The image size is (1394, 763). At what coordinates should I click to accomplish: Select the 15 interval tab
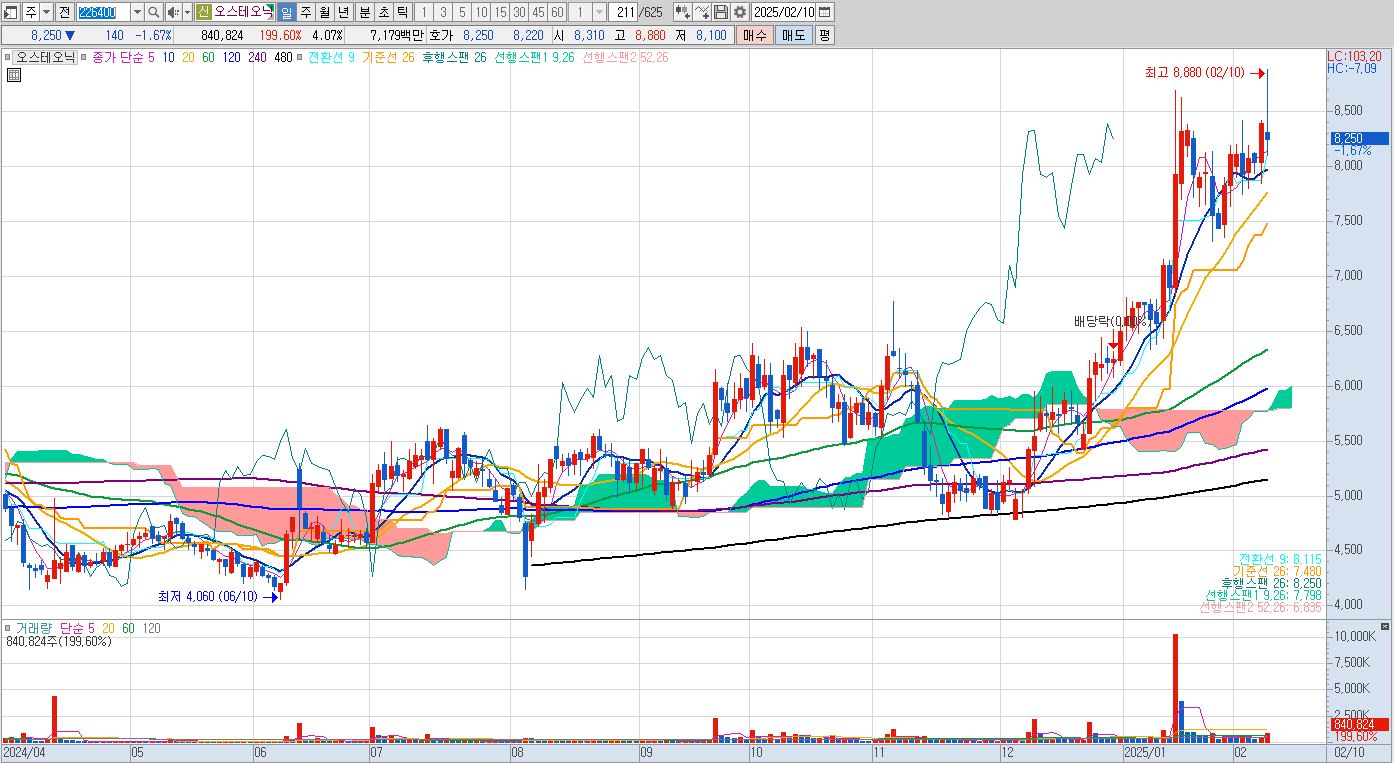click(x=500, y=12)
